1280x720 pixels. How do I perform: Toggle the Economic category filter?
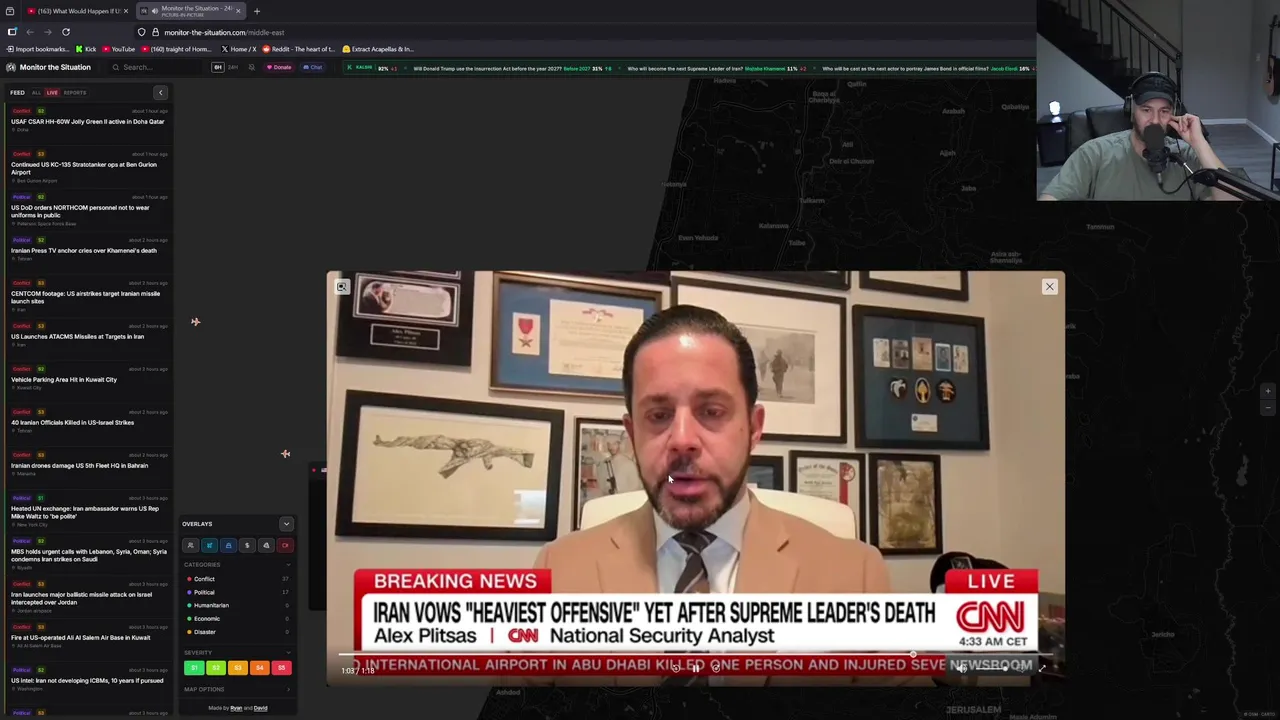pyautogui.click(x=237, y=618)
